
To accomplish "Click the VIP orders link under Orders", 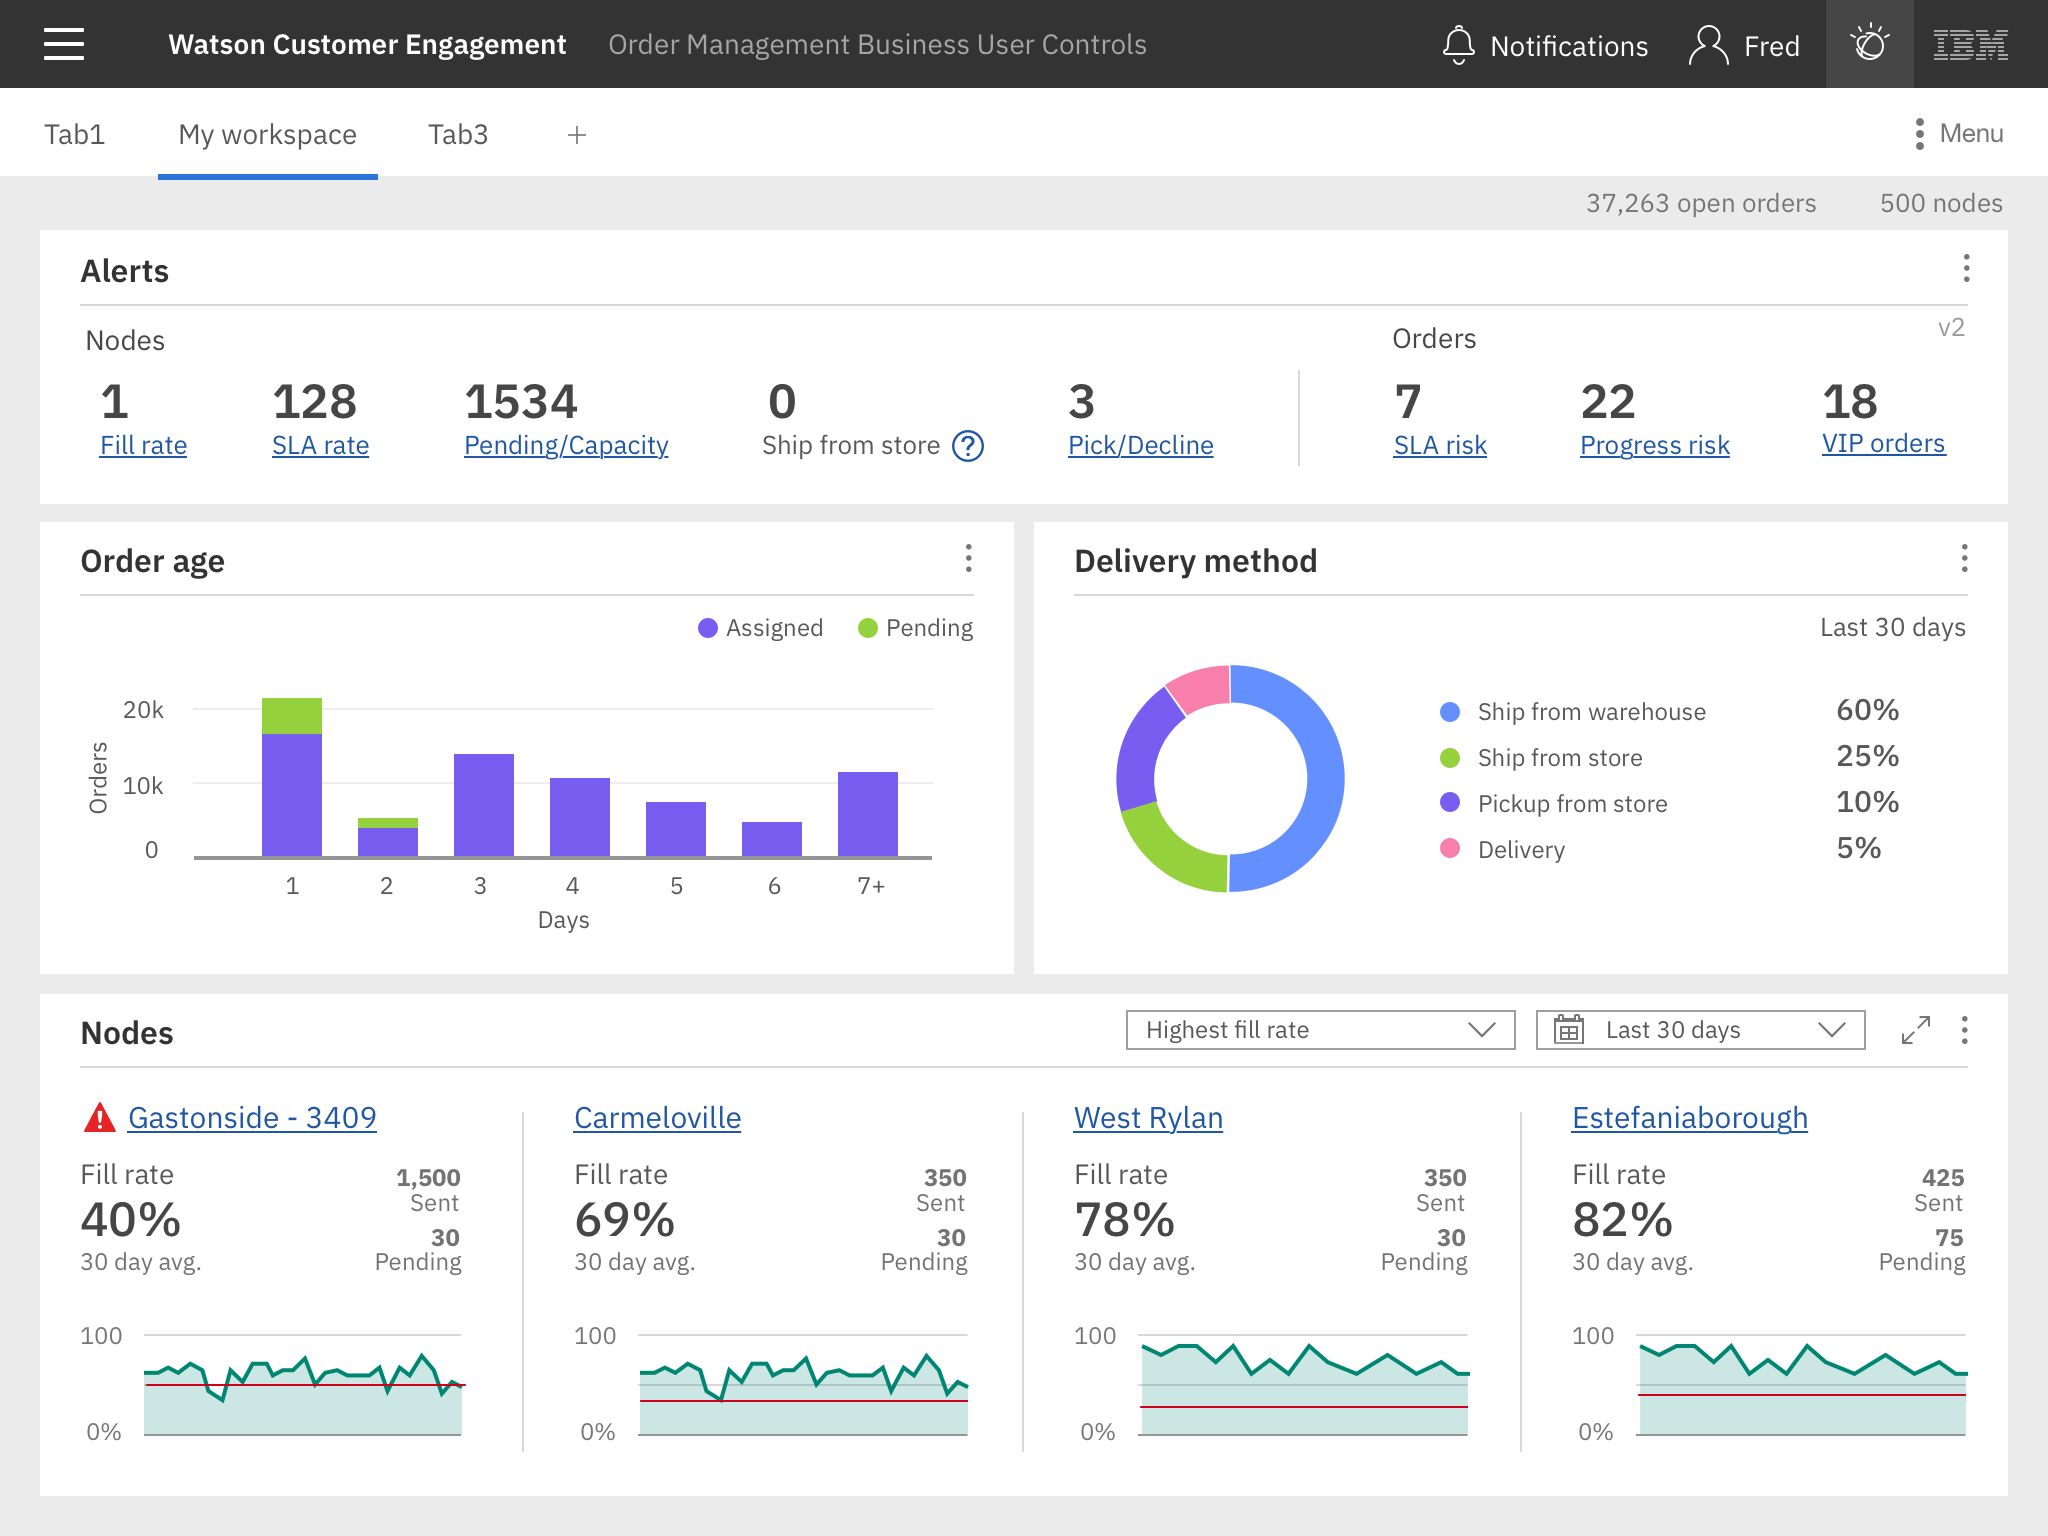I will [x=1882, y=444].
